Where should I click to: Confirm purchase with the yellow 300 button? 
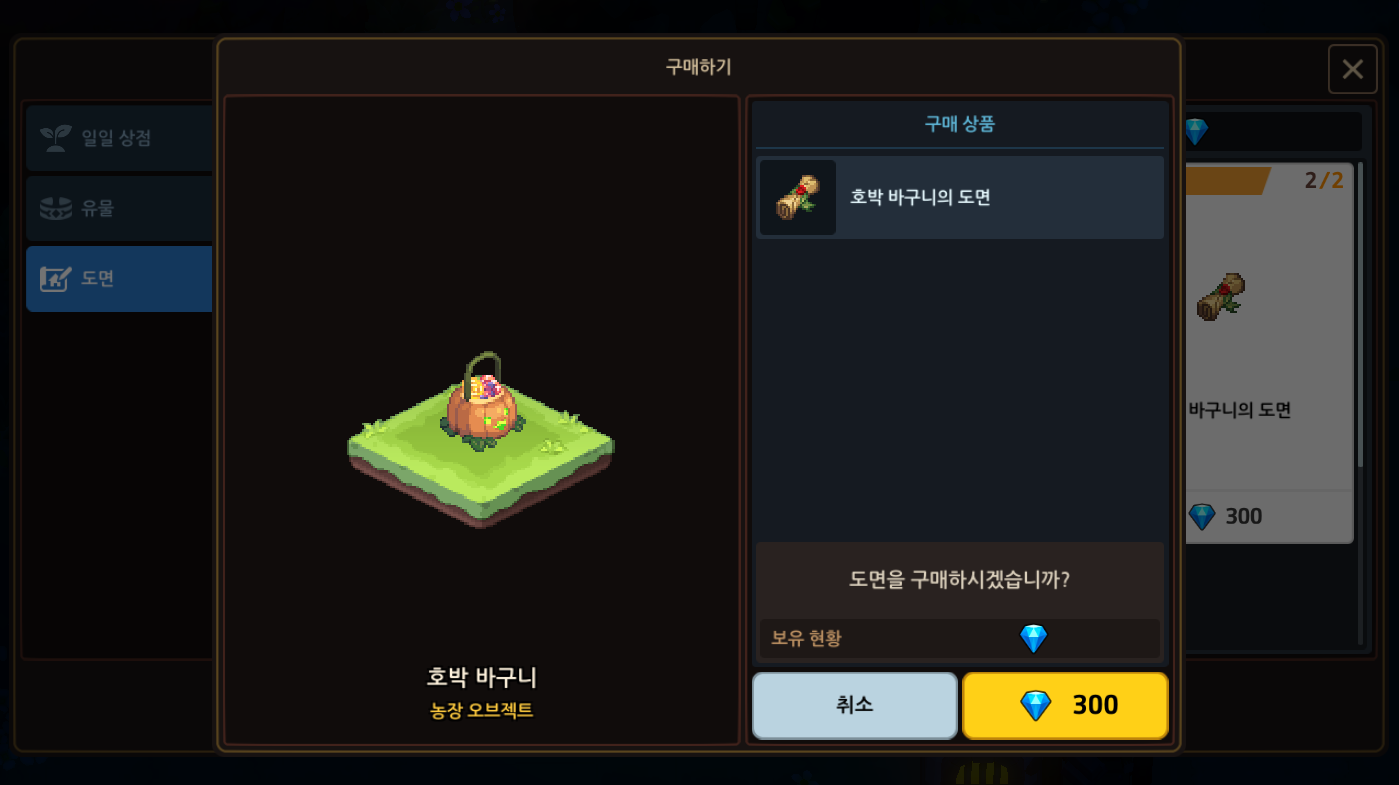(x=1065, y=705)
